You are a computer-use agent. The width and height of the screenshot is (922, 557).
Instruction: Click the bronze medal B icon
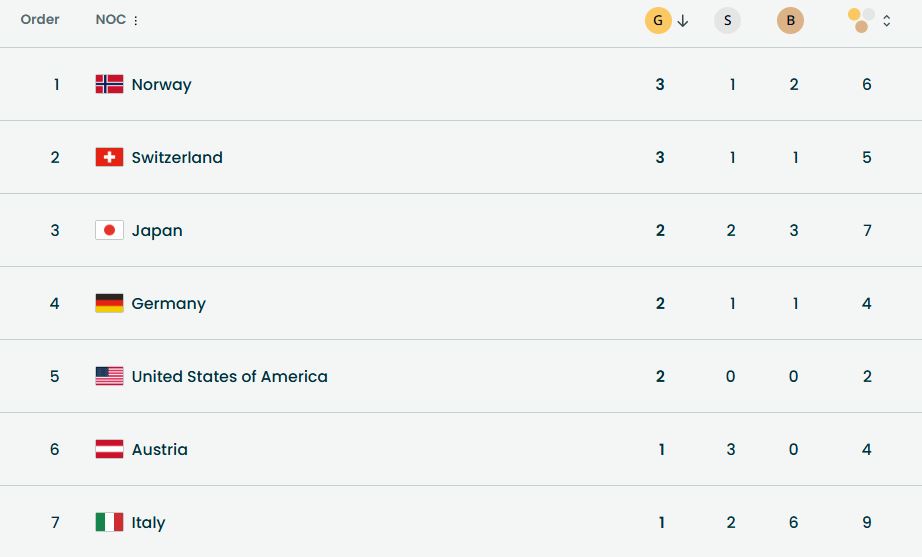pos(790,21)
